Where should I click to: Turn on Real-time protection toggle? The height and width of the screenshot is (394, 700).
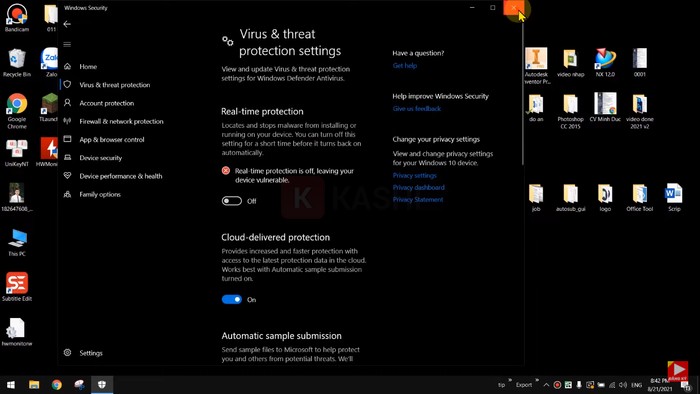pos(232,201)
